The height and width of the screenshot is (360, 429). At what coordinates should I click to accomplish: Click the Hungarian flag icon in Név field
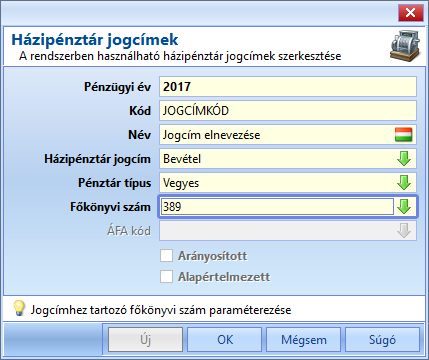[404, 135]
